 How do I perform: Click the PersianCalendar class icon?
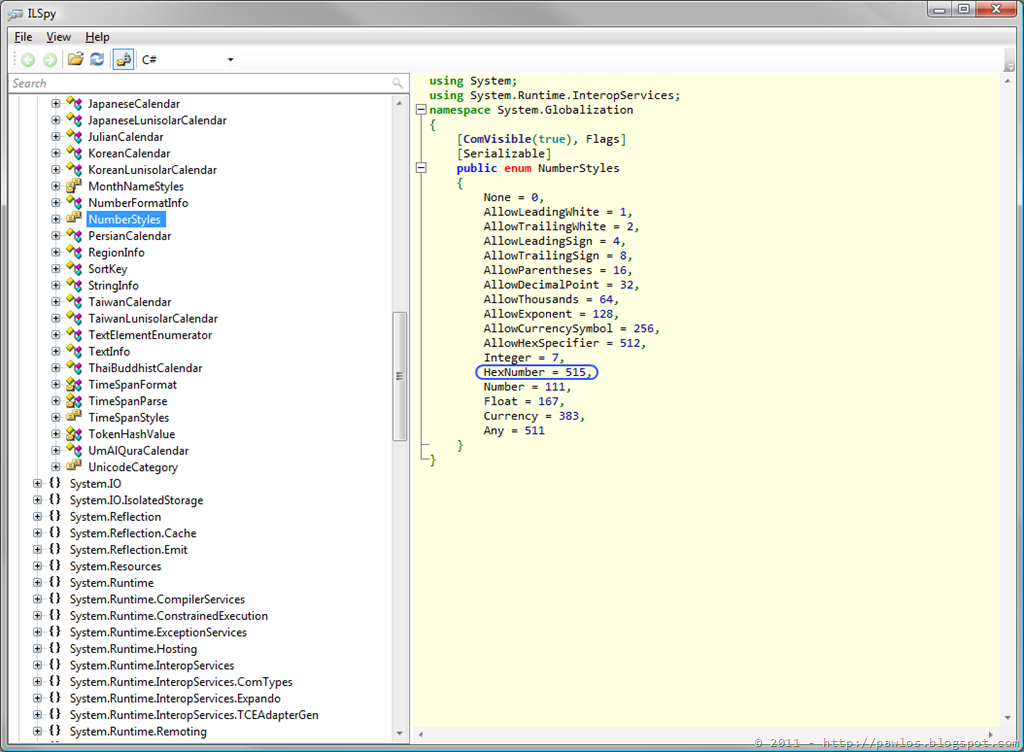click(x=74, y=236)
